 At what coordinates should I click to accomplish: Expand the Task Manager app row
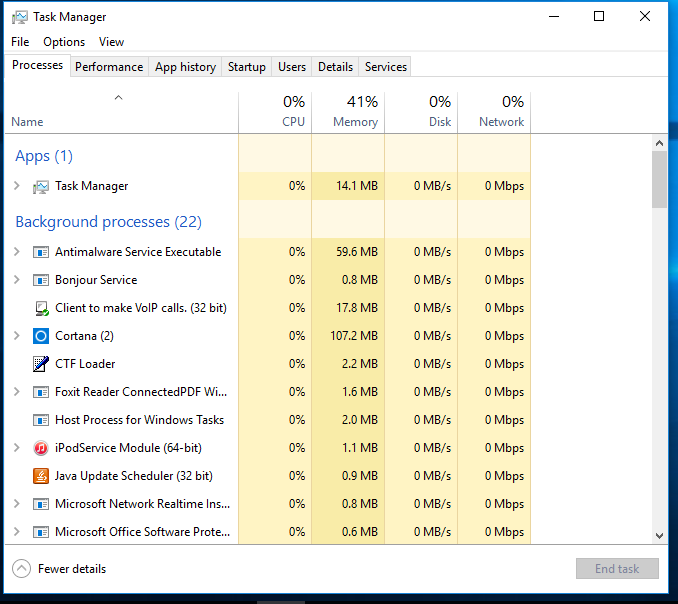point(17,185)
